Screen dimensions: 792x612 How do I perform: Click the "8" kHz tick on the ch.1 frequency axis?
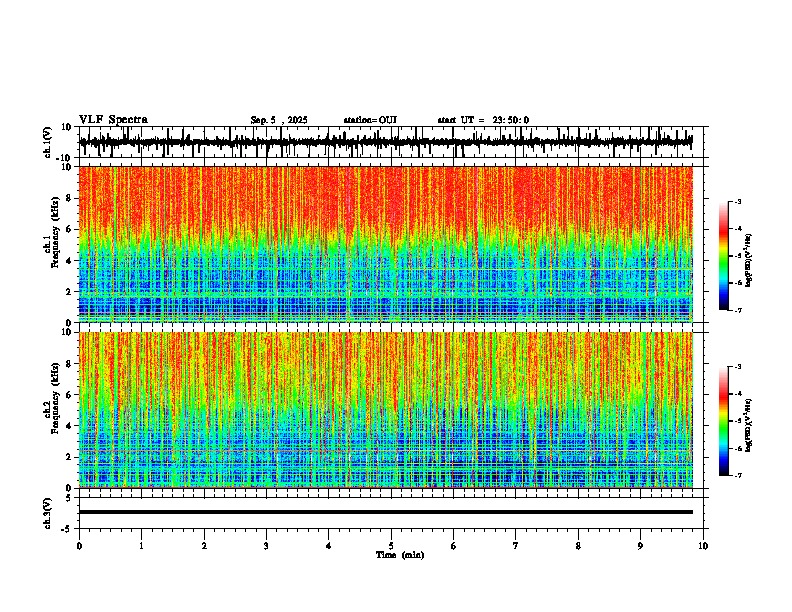69,198
